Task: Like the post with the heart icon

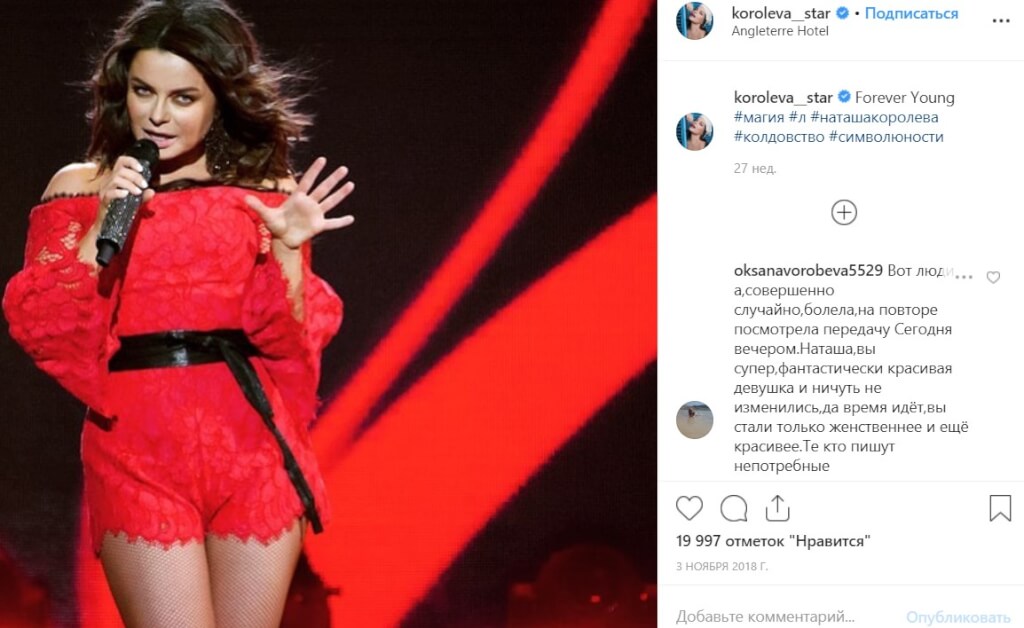Action: click(x=689, y=508)
